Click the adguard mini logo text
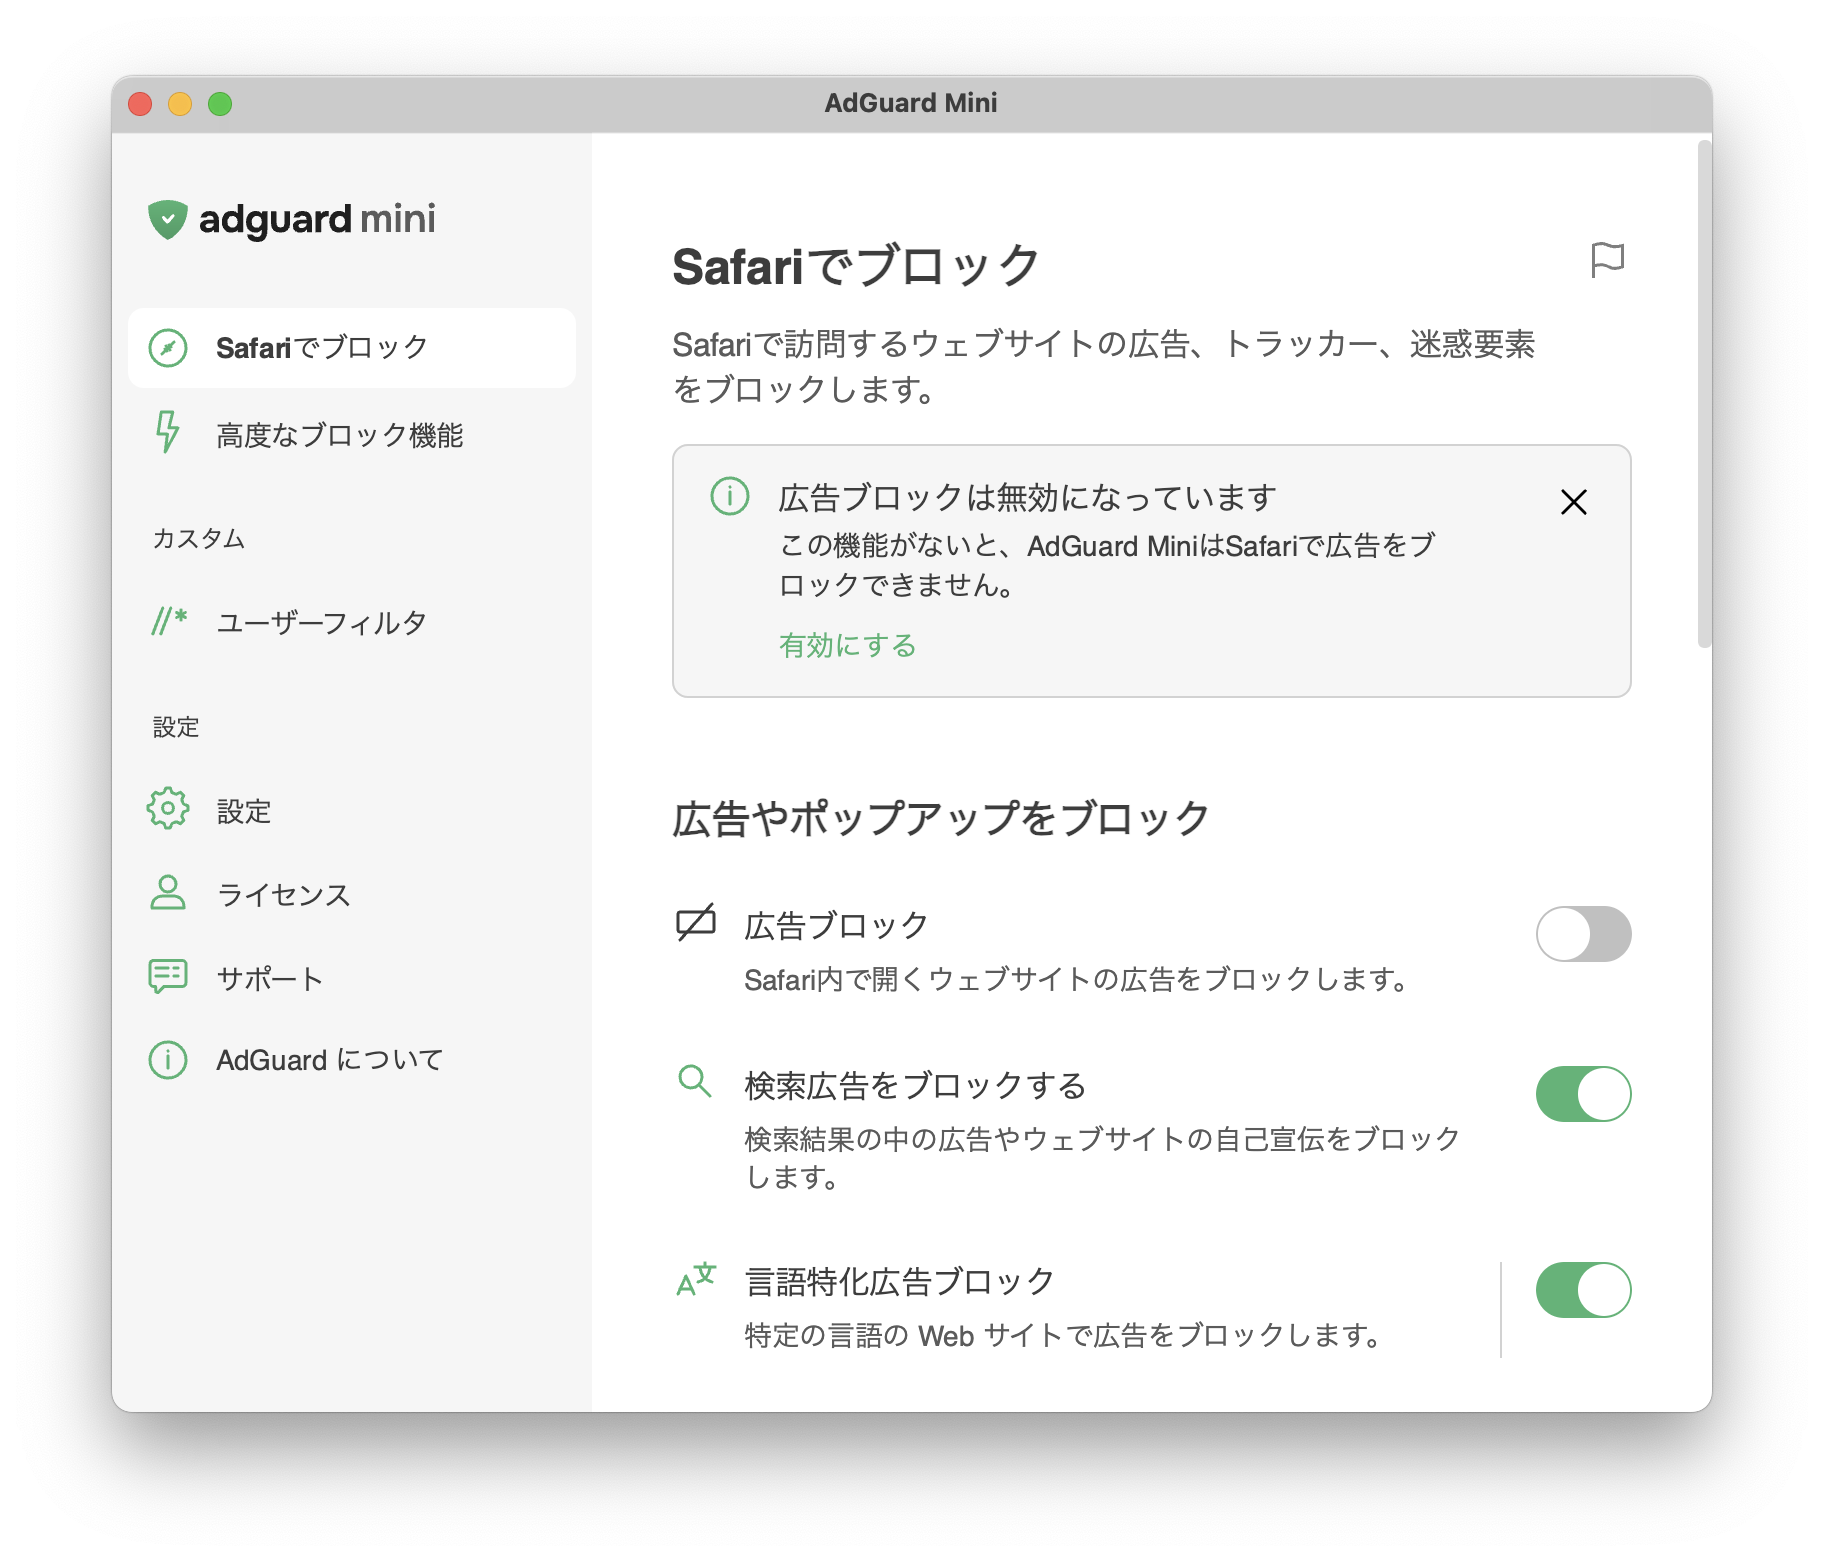This screenshot has width=1824, height=1560. [317, 220]
